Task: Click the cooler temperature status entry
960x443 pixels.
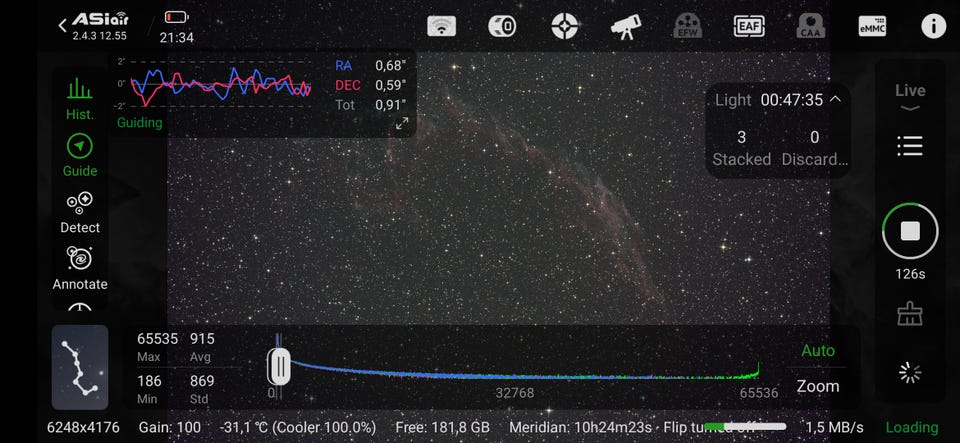Action: tap(298, 427)
